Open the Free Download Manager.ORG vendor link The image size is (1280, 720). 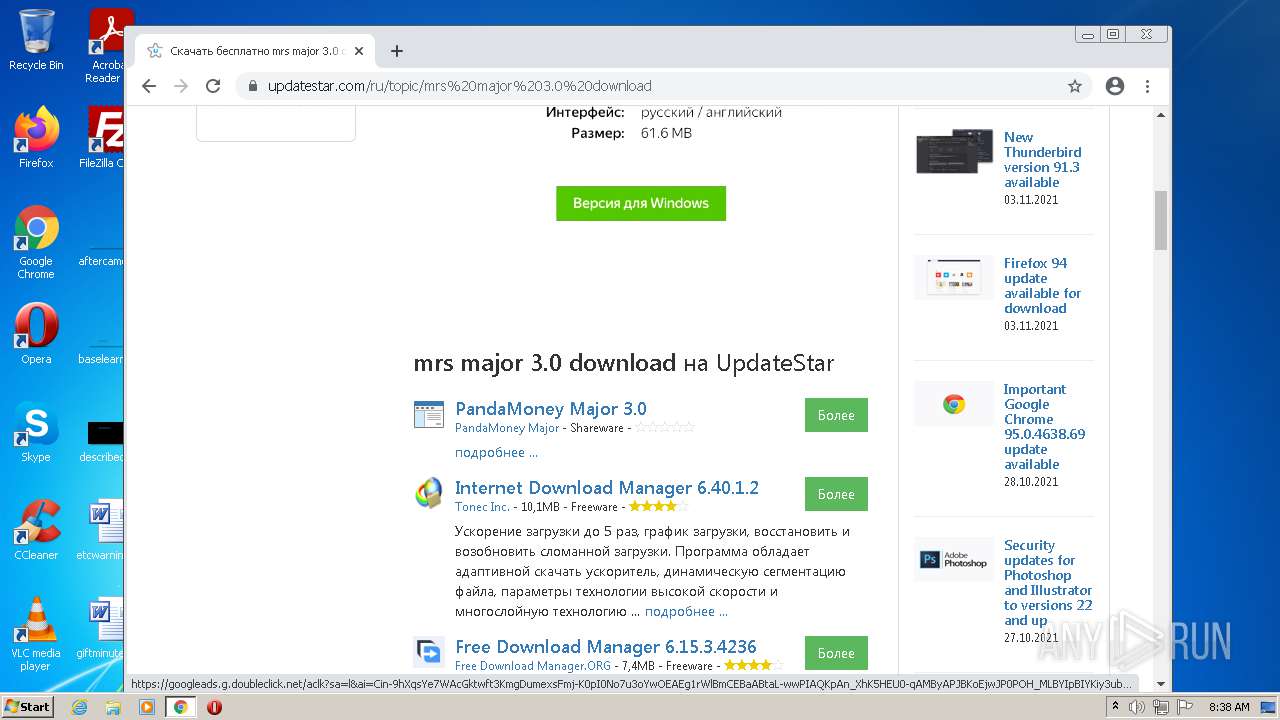click(x=533, y=666)
